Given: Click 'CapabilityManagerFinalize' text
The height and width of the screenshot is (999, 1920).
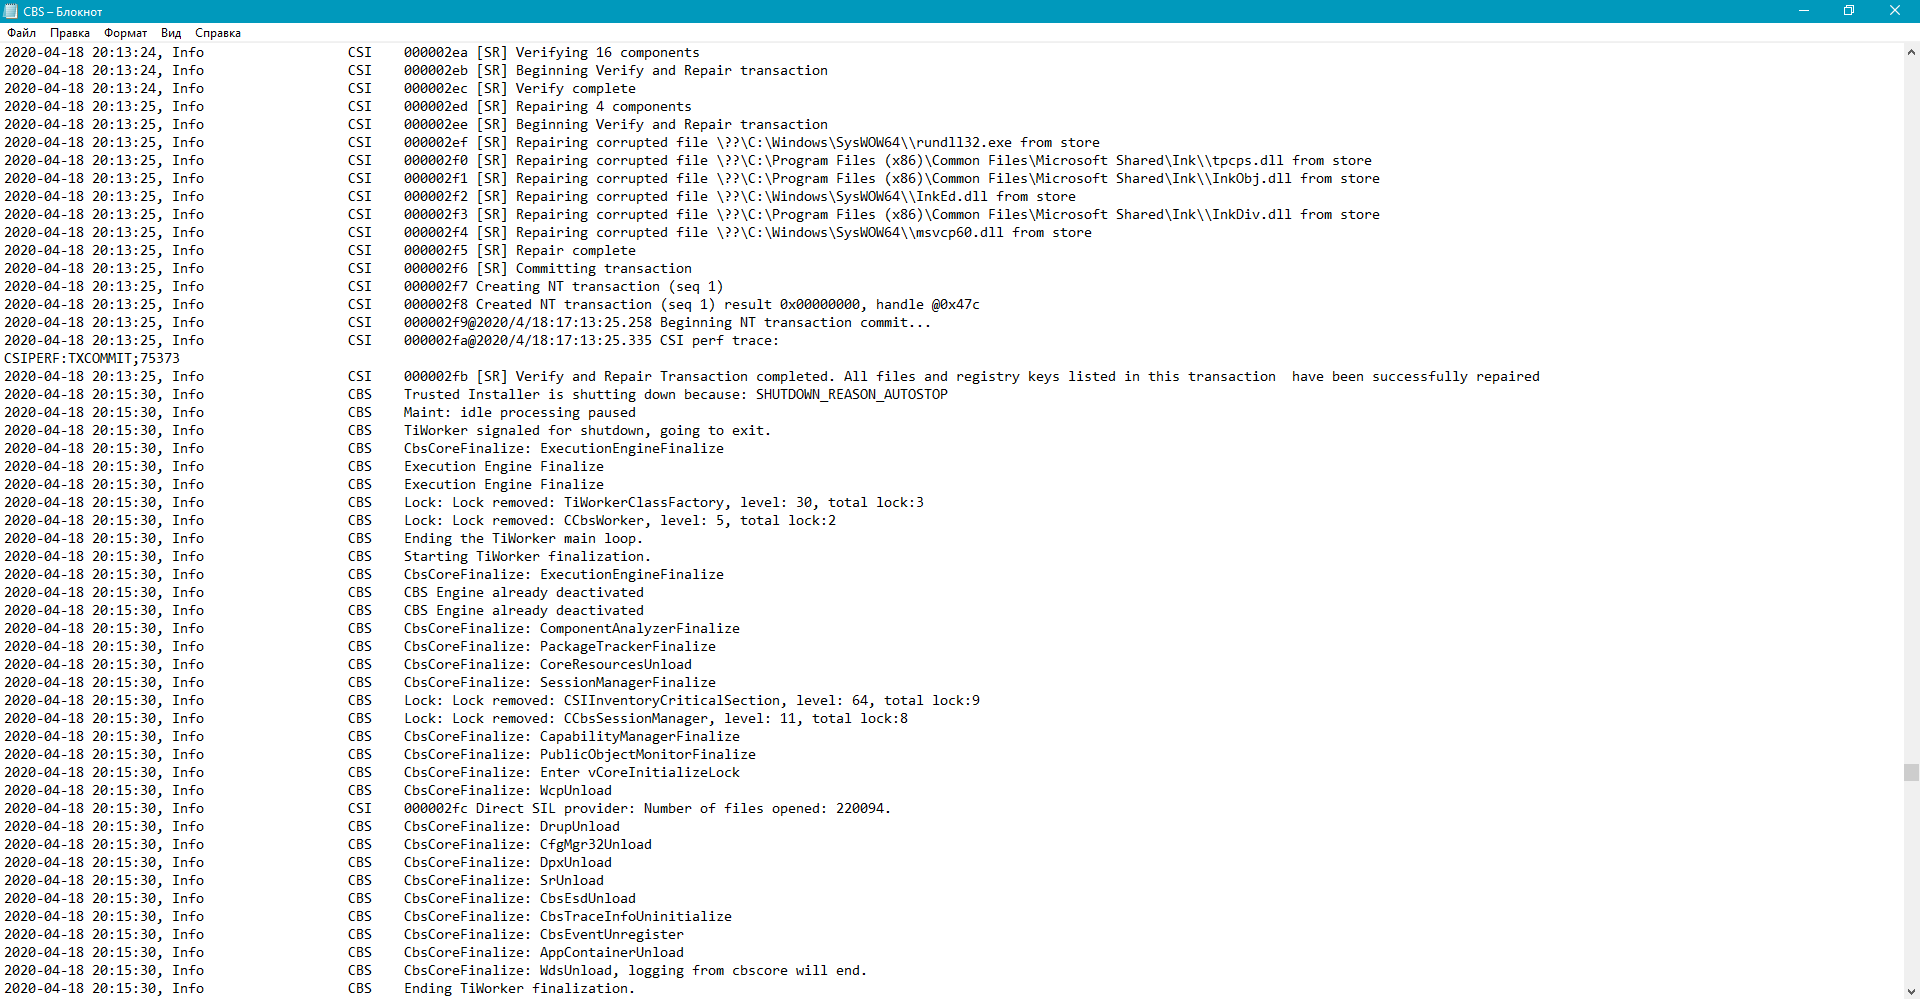Looking at the screenshot, I should (x=639, y=737).
